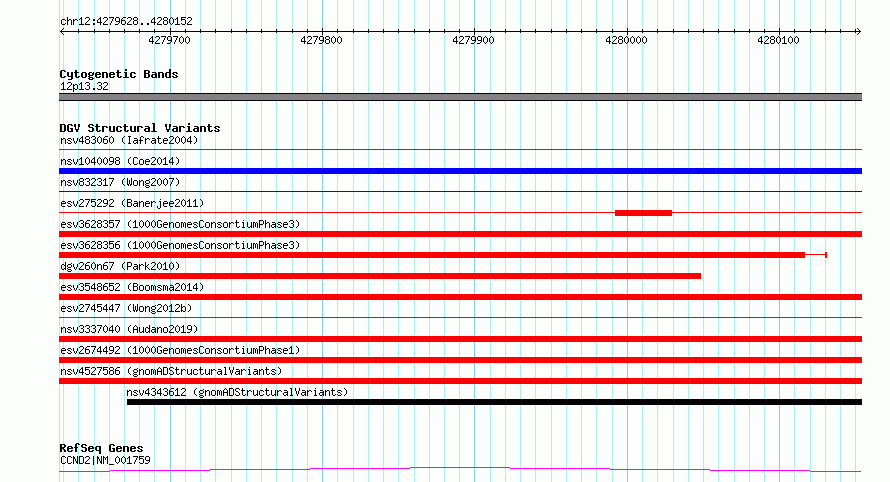Open variant nsv1040098 (Coe2014)
The height and width of the screenshot is (482, 890).
[x=120, y=161]
